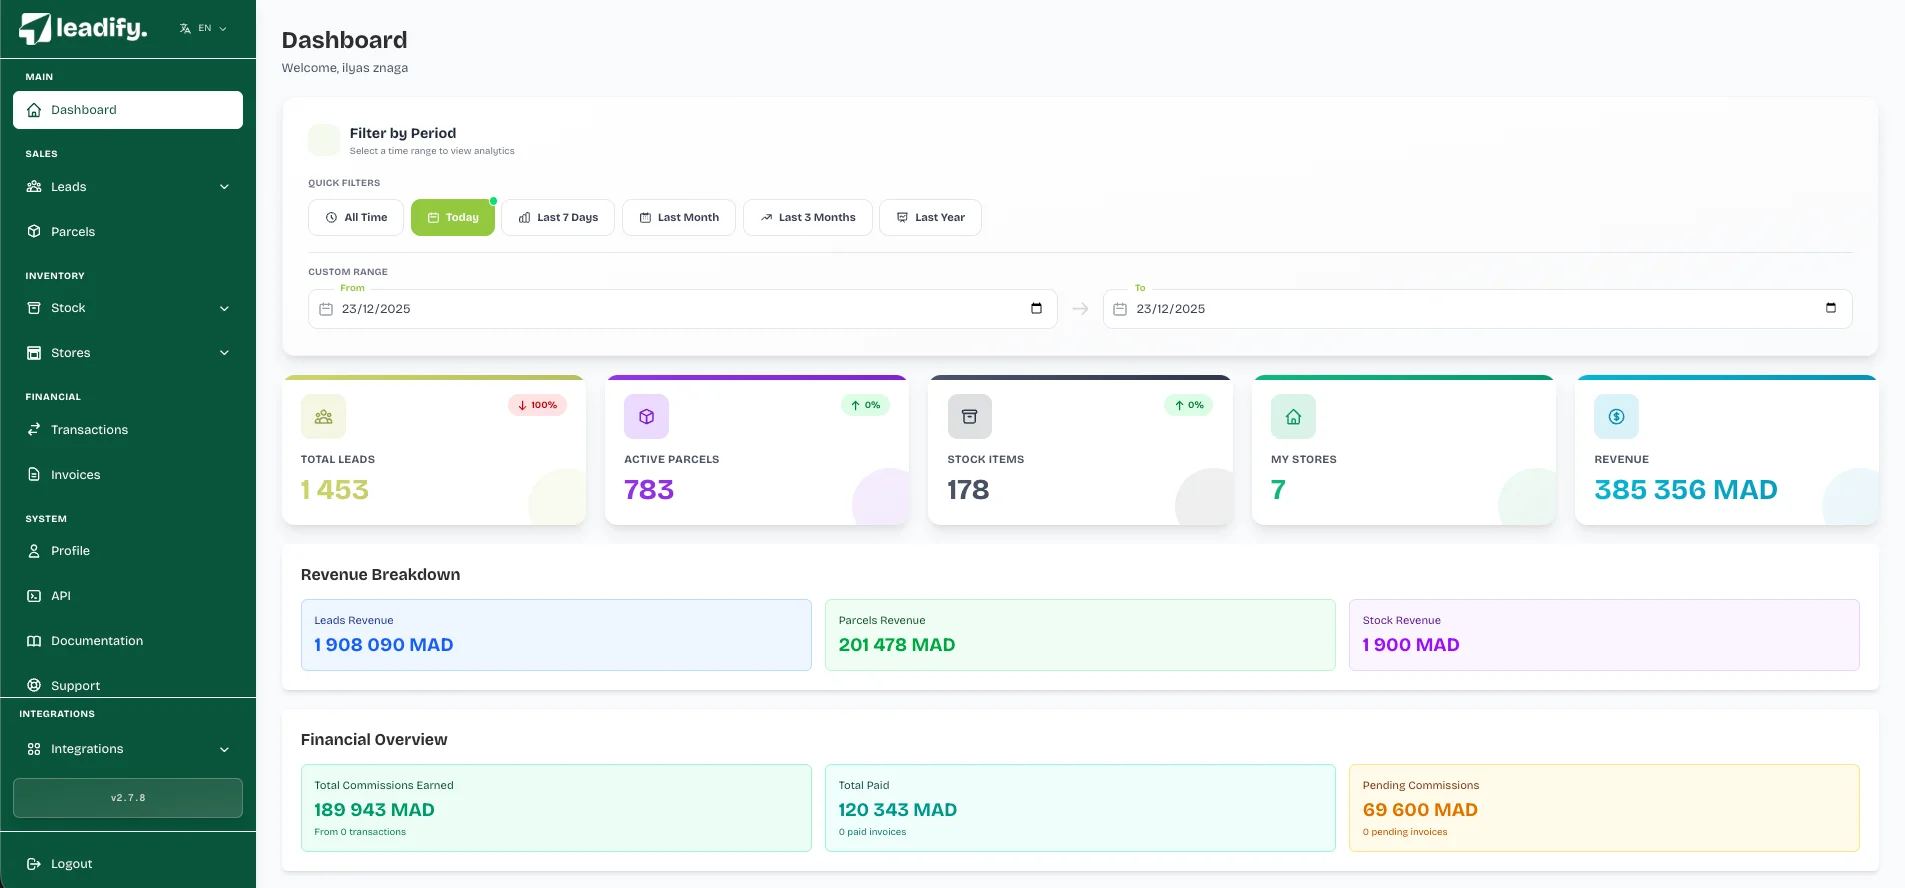
Task: Click the leadify logo in the sidebar
Action: pyautogui.click(x=83, y=28)
